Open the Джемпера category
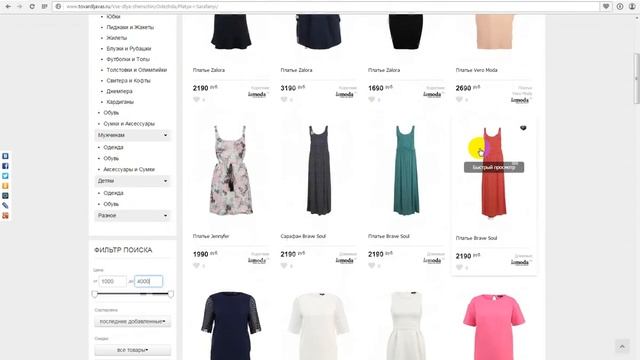The width and height of the screenshot is (640, 360). (x=119, y=91)
